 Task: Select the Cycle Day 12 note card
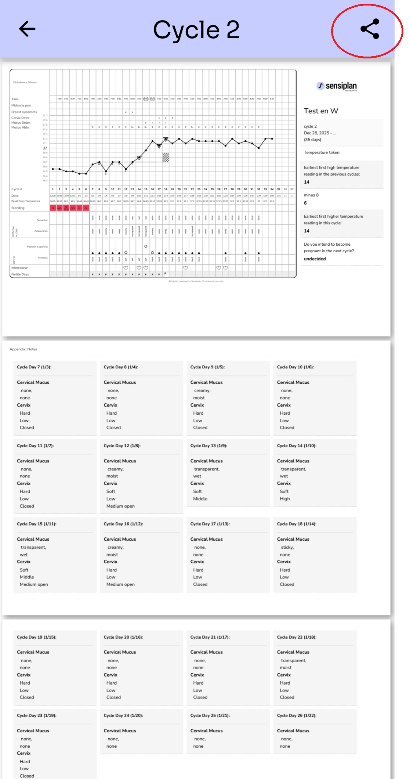point(142,476)
